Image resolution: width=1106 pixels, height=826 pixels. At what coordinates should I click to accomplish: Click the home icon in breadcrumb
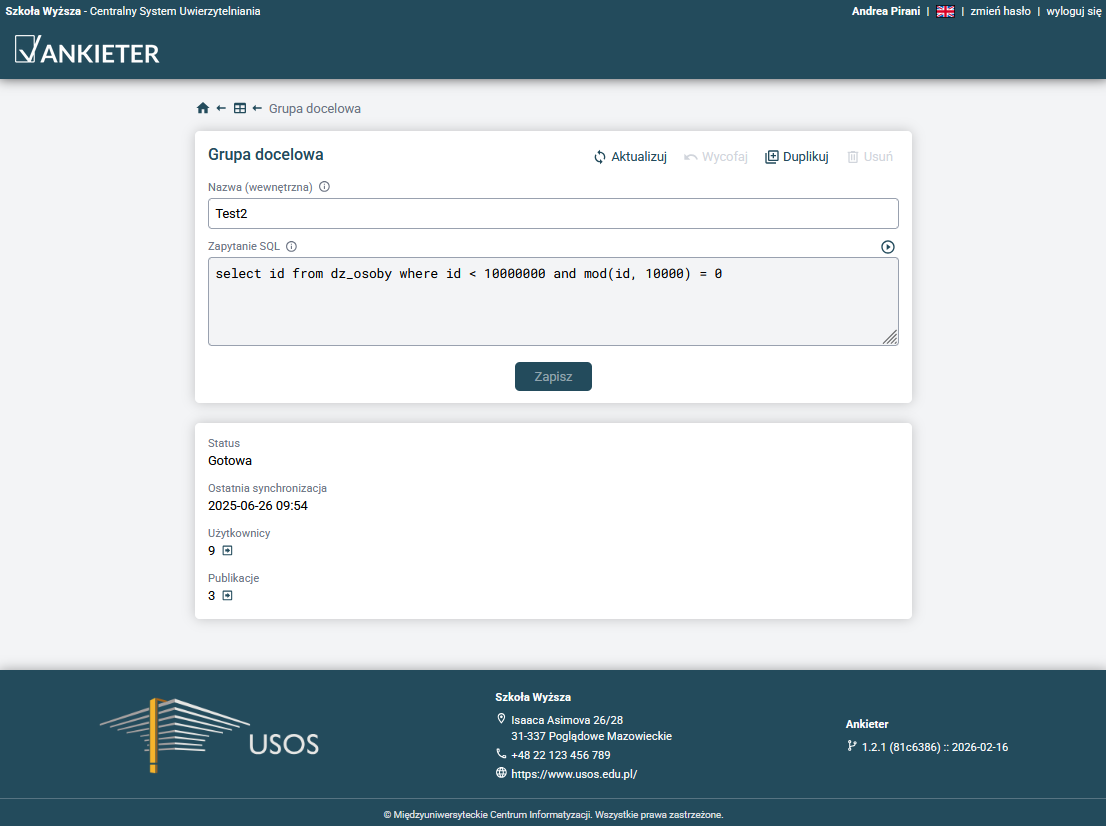[x=203, y=108]
